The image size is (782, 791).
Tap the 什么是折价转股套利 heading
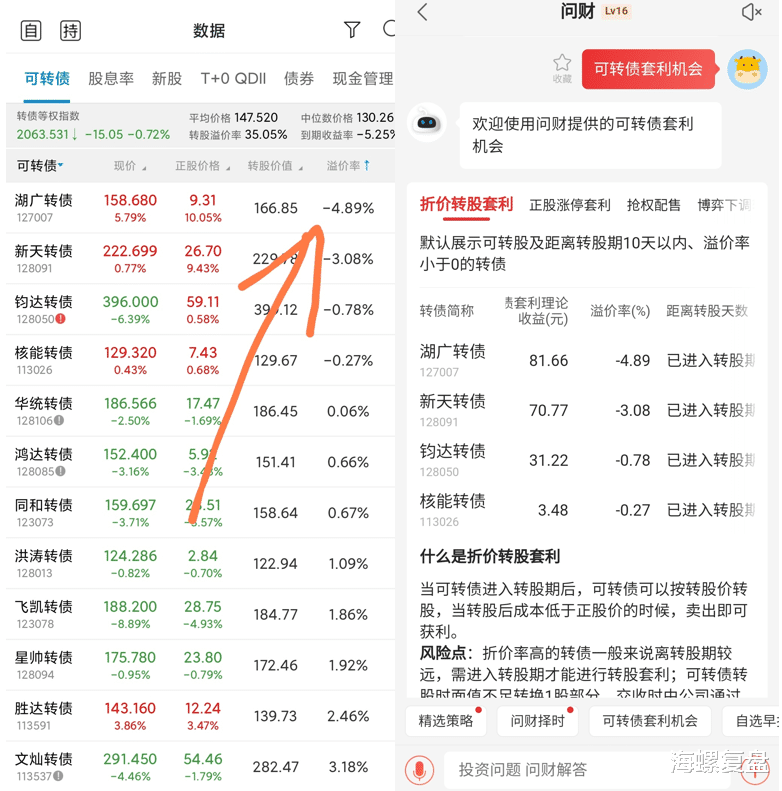489,556
